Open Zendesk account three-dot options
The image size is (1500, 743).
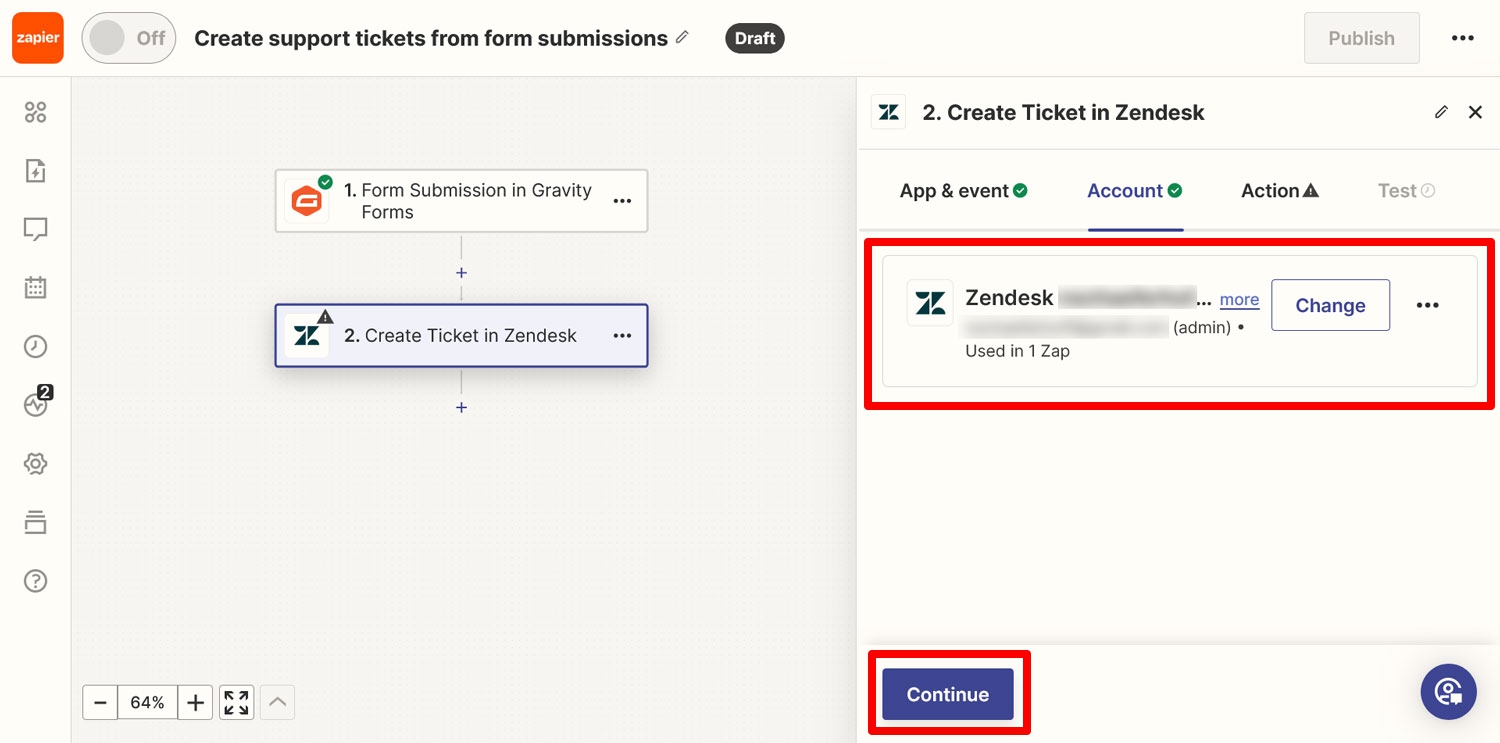[x=1427, y=305]
